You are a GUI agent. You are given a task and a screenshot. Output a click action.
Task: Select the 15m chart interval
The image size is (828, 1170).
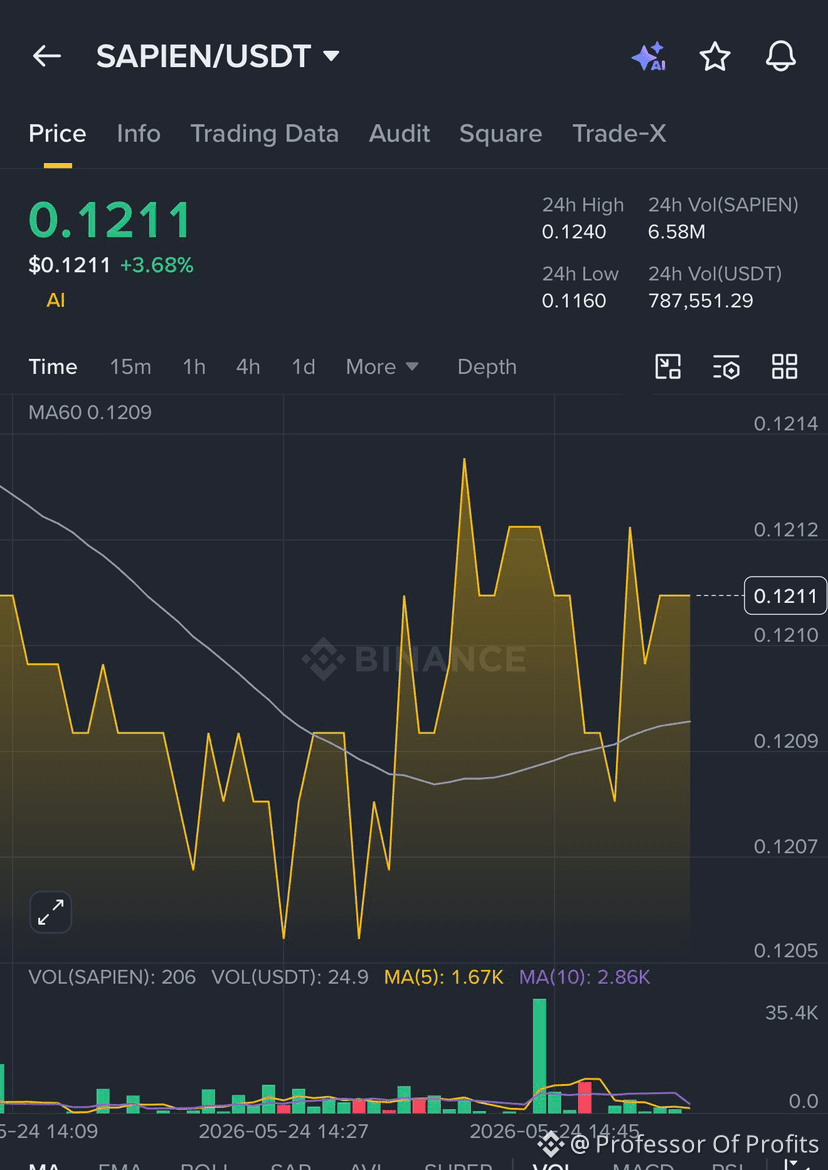(131, 367)
